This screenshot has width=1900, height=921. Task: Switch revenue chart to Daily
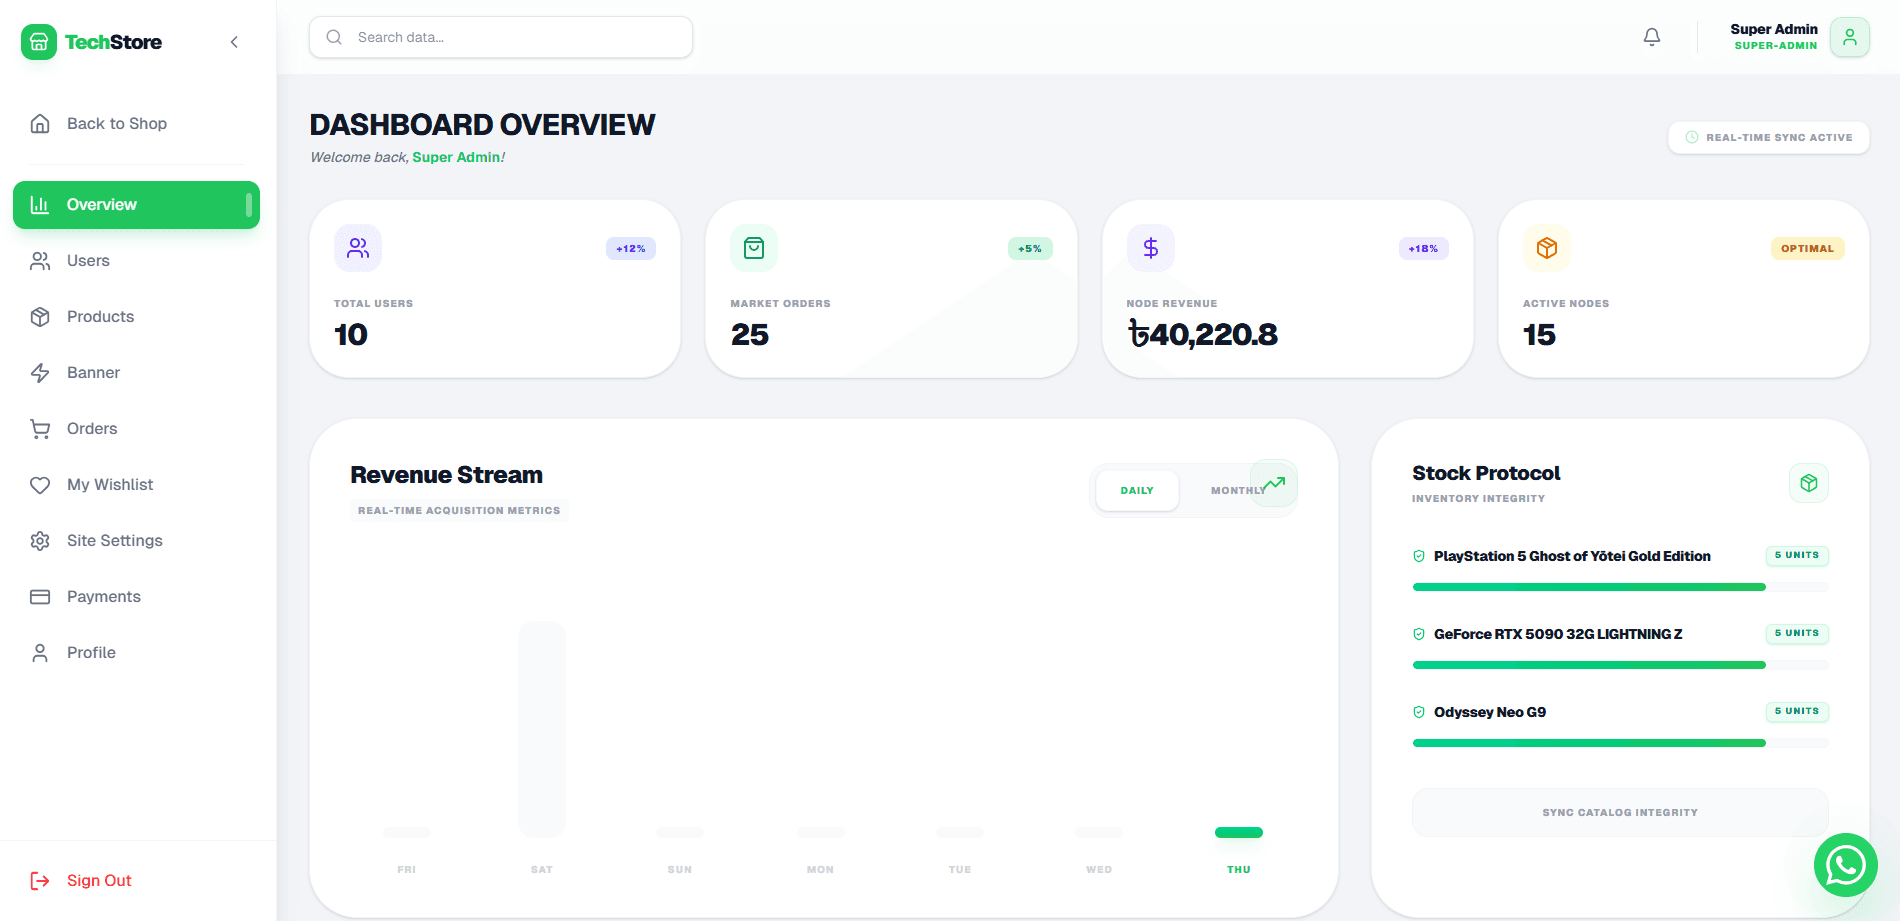tap(1137, 491)
